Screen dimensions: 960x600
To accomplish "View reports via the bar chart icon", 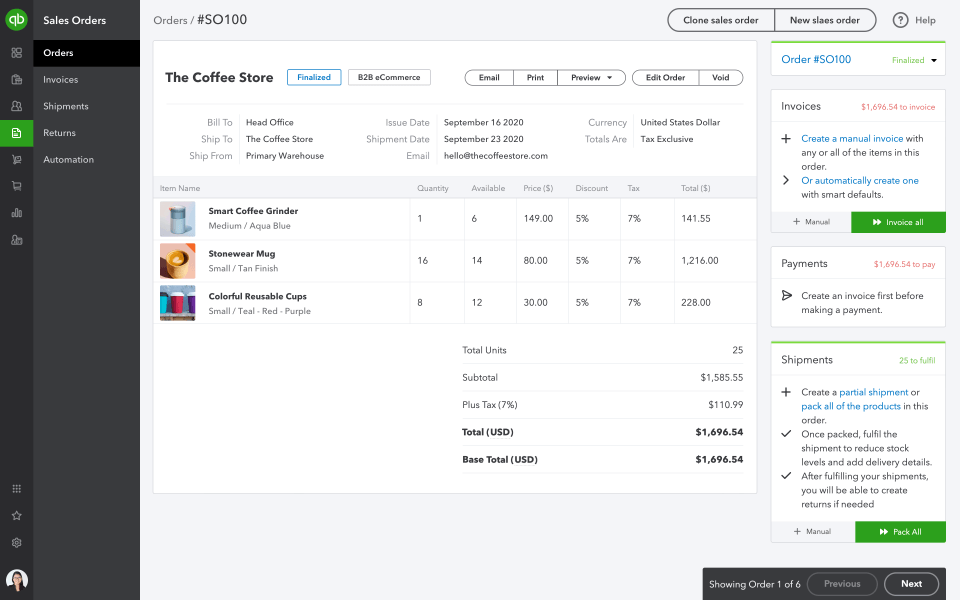I will tap(16, 212).
